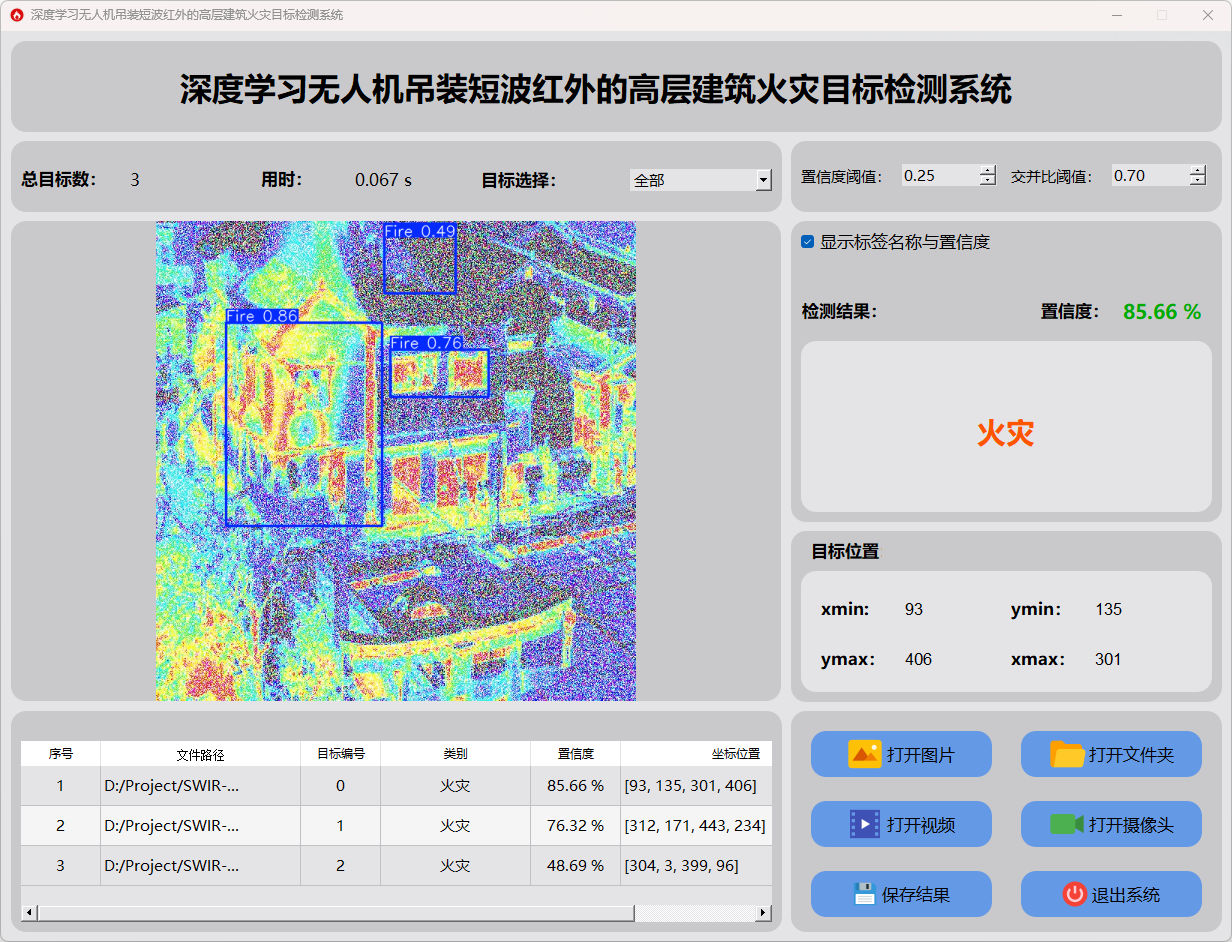1232x942 pixels.
Task: Click the film icon on 打开视频 button
Action: 864,824
